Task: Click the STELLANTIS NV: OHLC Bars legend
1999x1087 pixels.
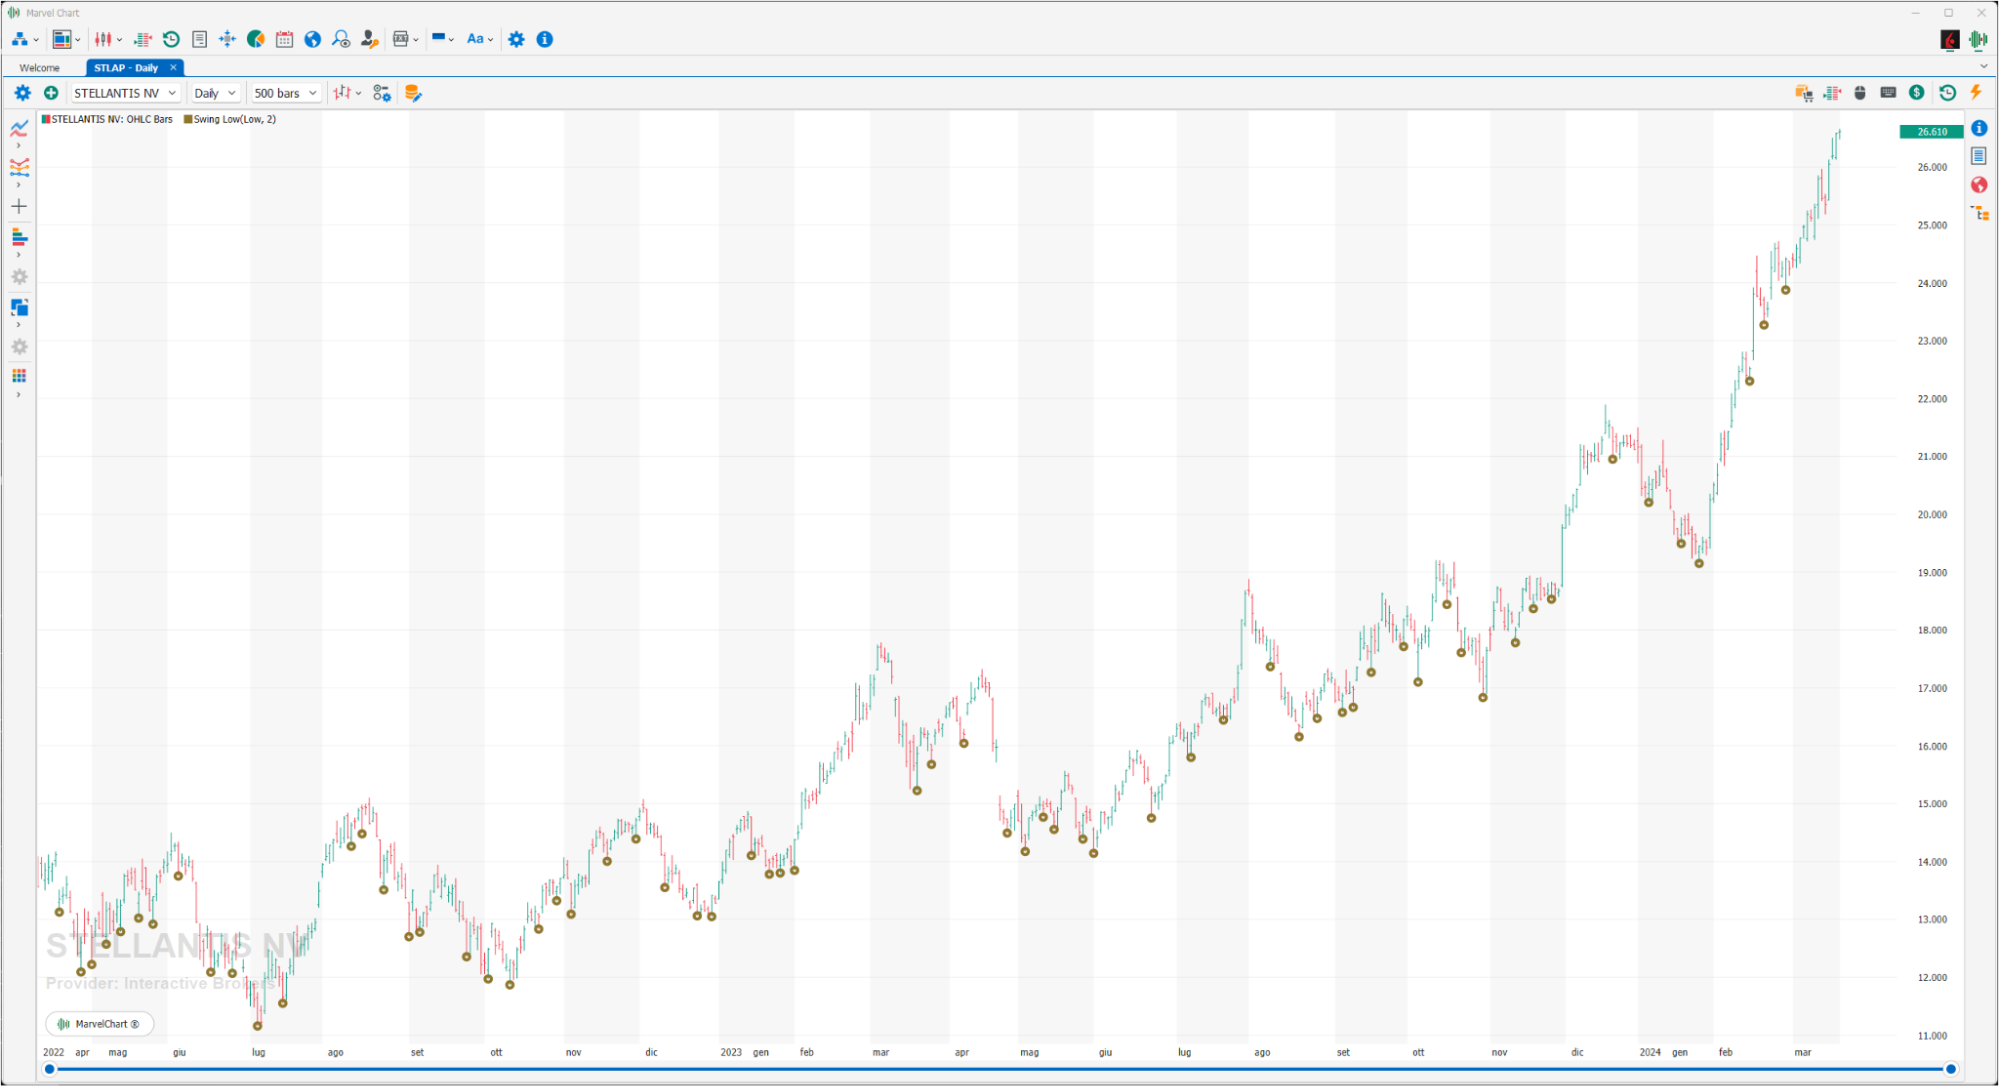Action: tap(112, 119)
